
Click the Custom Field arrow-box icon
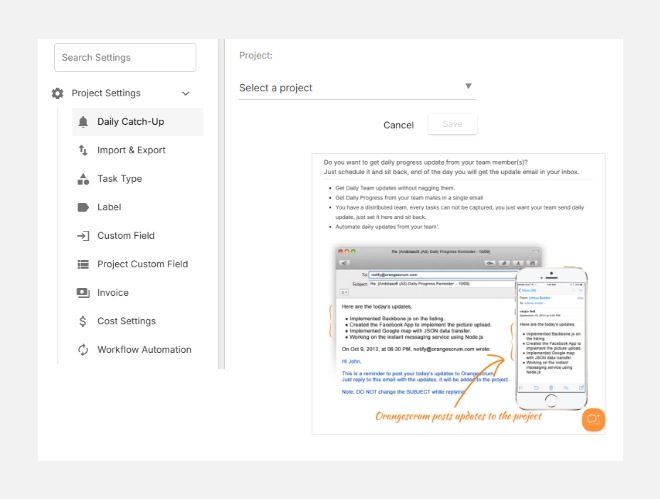click(x=83, y=236)
